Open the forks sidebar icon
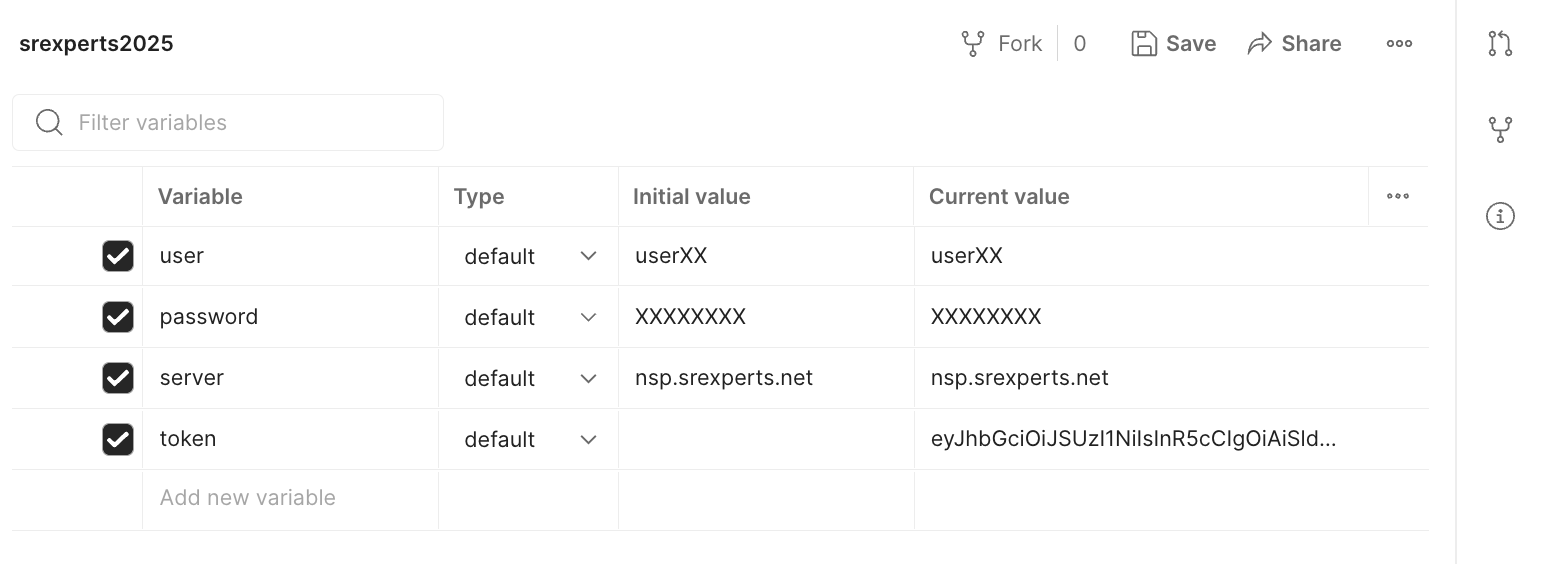 click(x=1500, y=130)
